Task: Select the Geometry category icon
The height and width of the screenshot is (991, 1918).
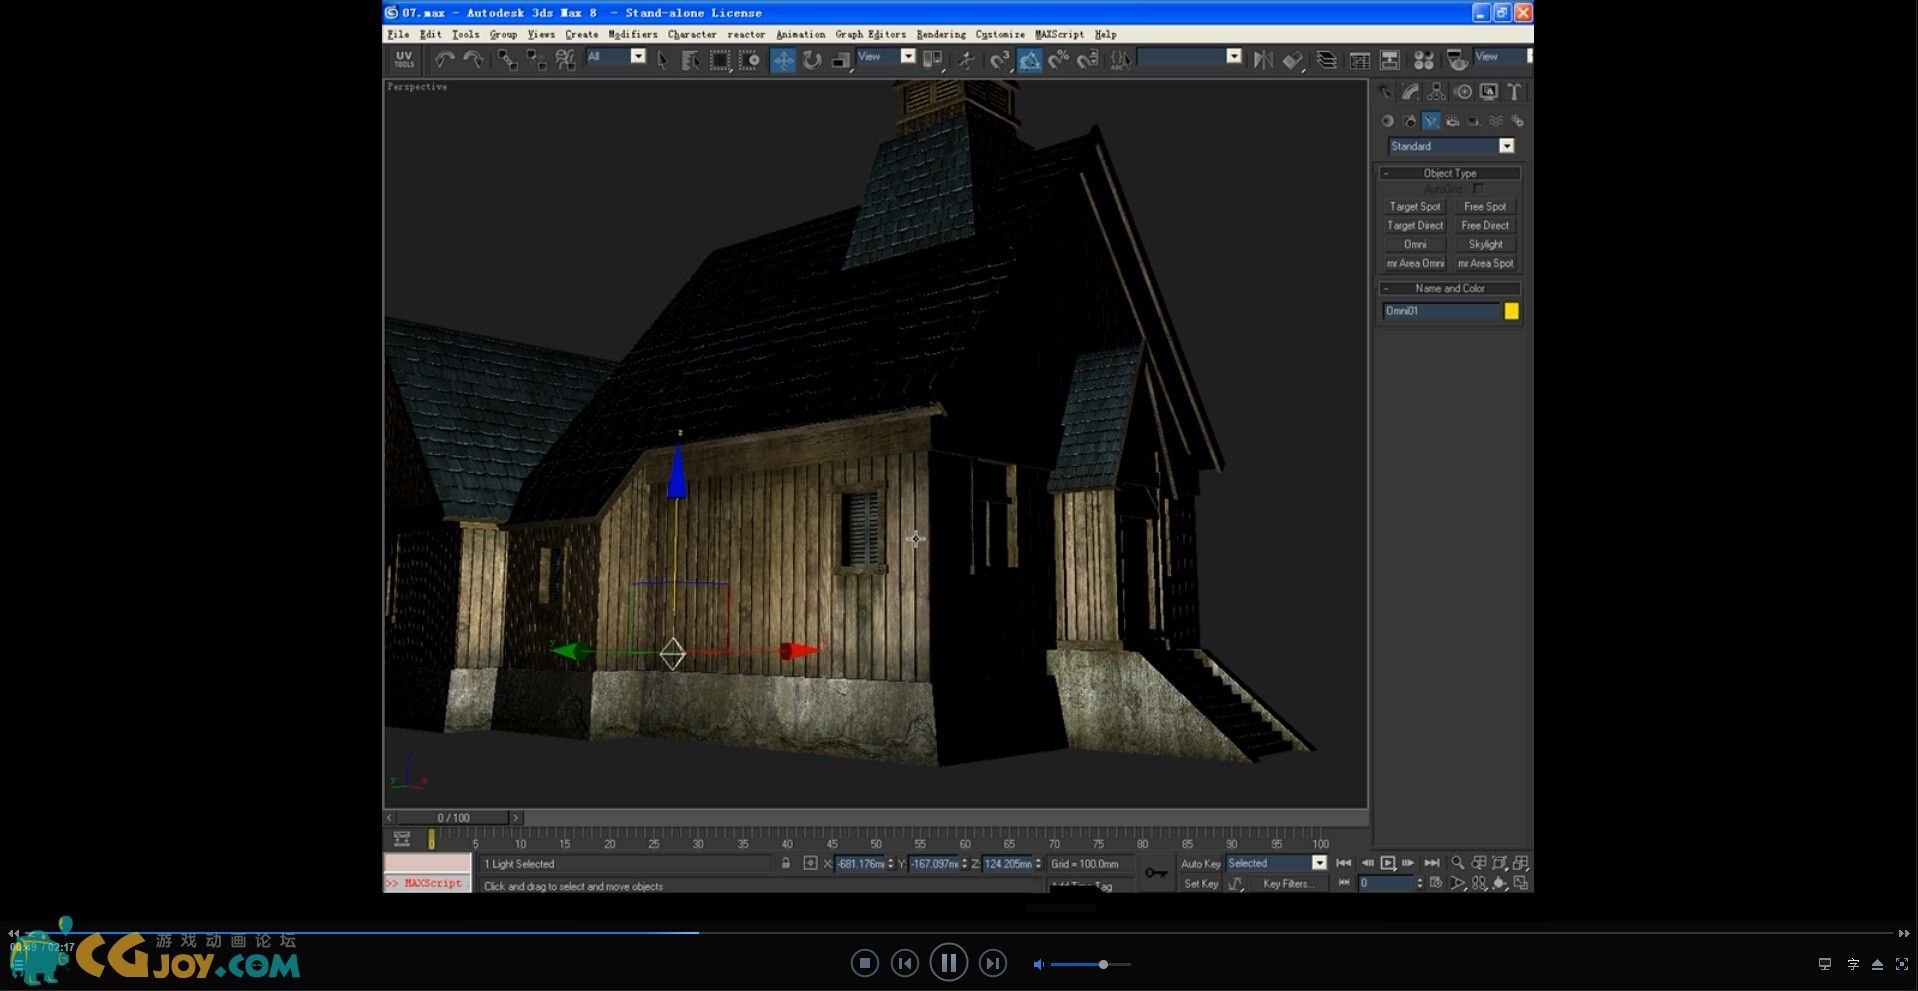Action: (x=1388, y=121)
